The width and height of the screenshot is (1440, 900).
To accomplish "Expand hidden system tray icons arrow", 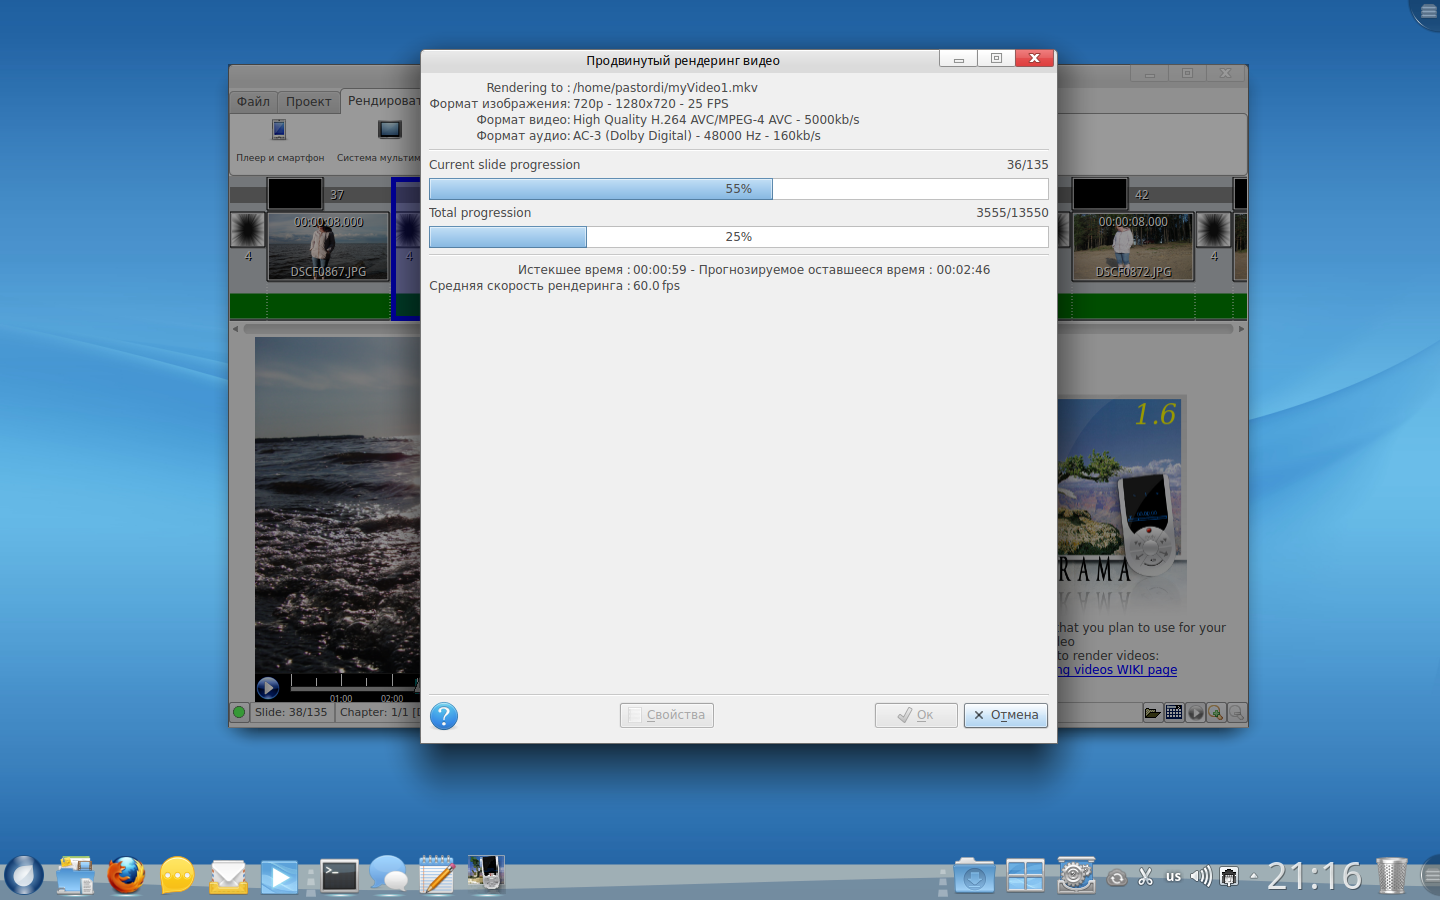I will (1253, 877).
